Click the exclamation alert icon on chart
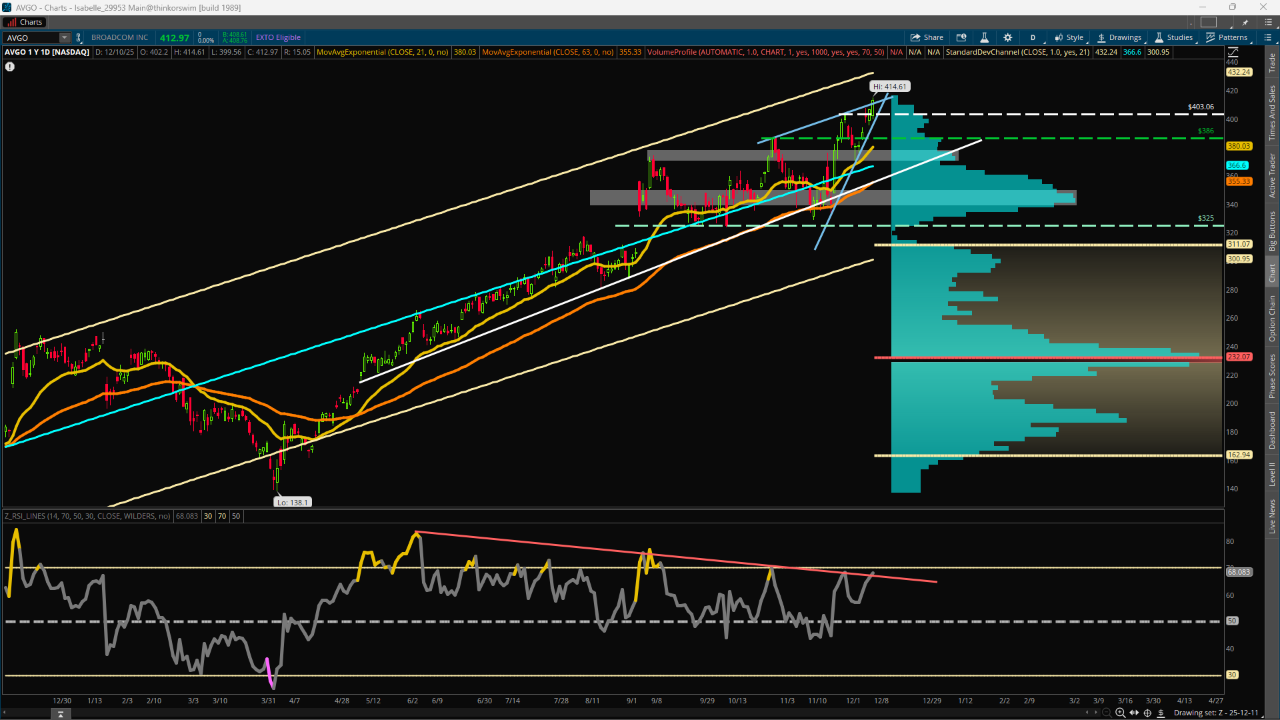The height and width of the screenshot is (720, 1280). [10, 67]
